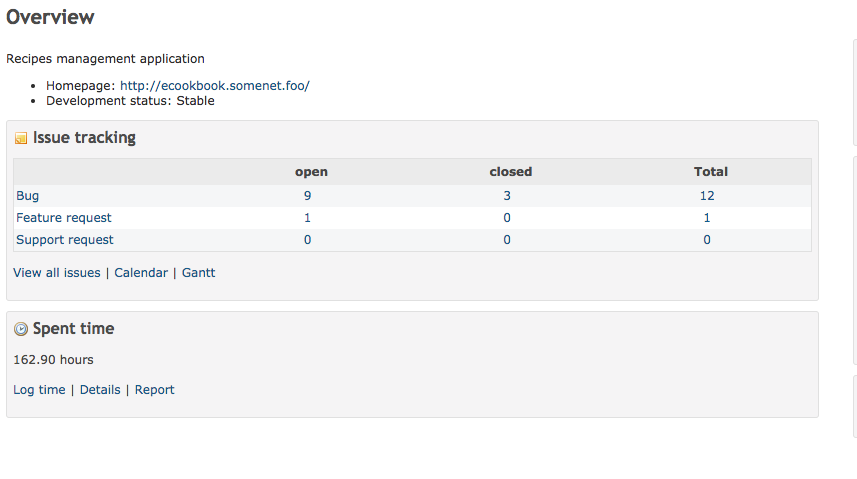View the 1 open Feature request

(x=308, y=218)
